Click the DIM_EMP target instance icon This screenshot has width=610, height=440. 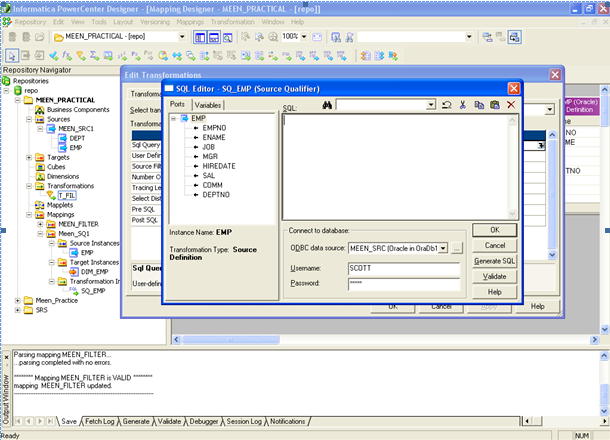pyautogui.click(x=74, y=272)
